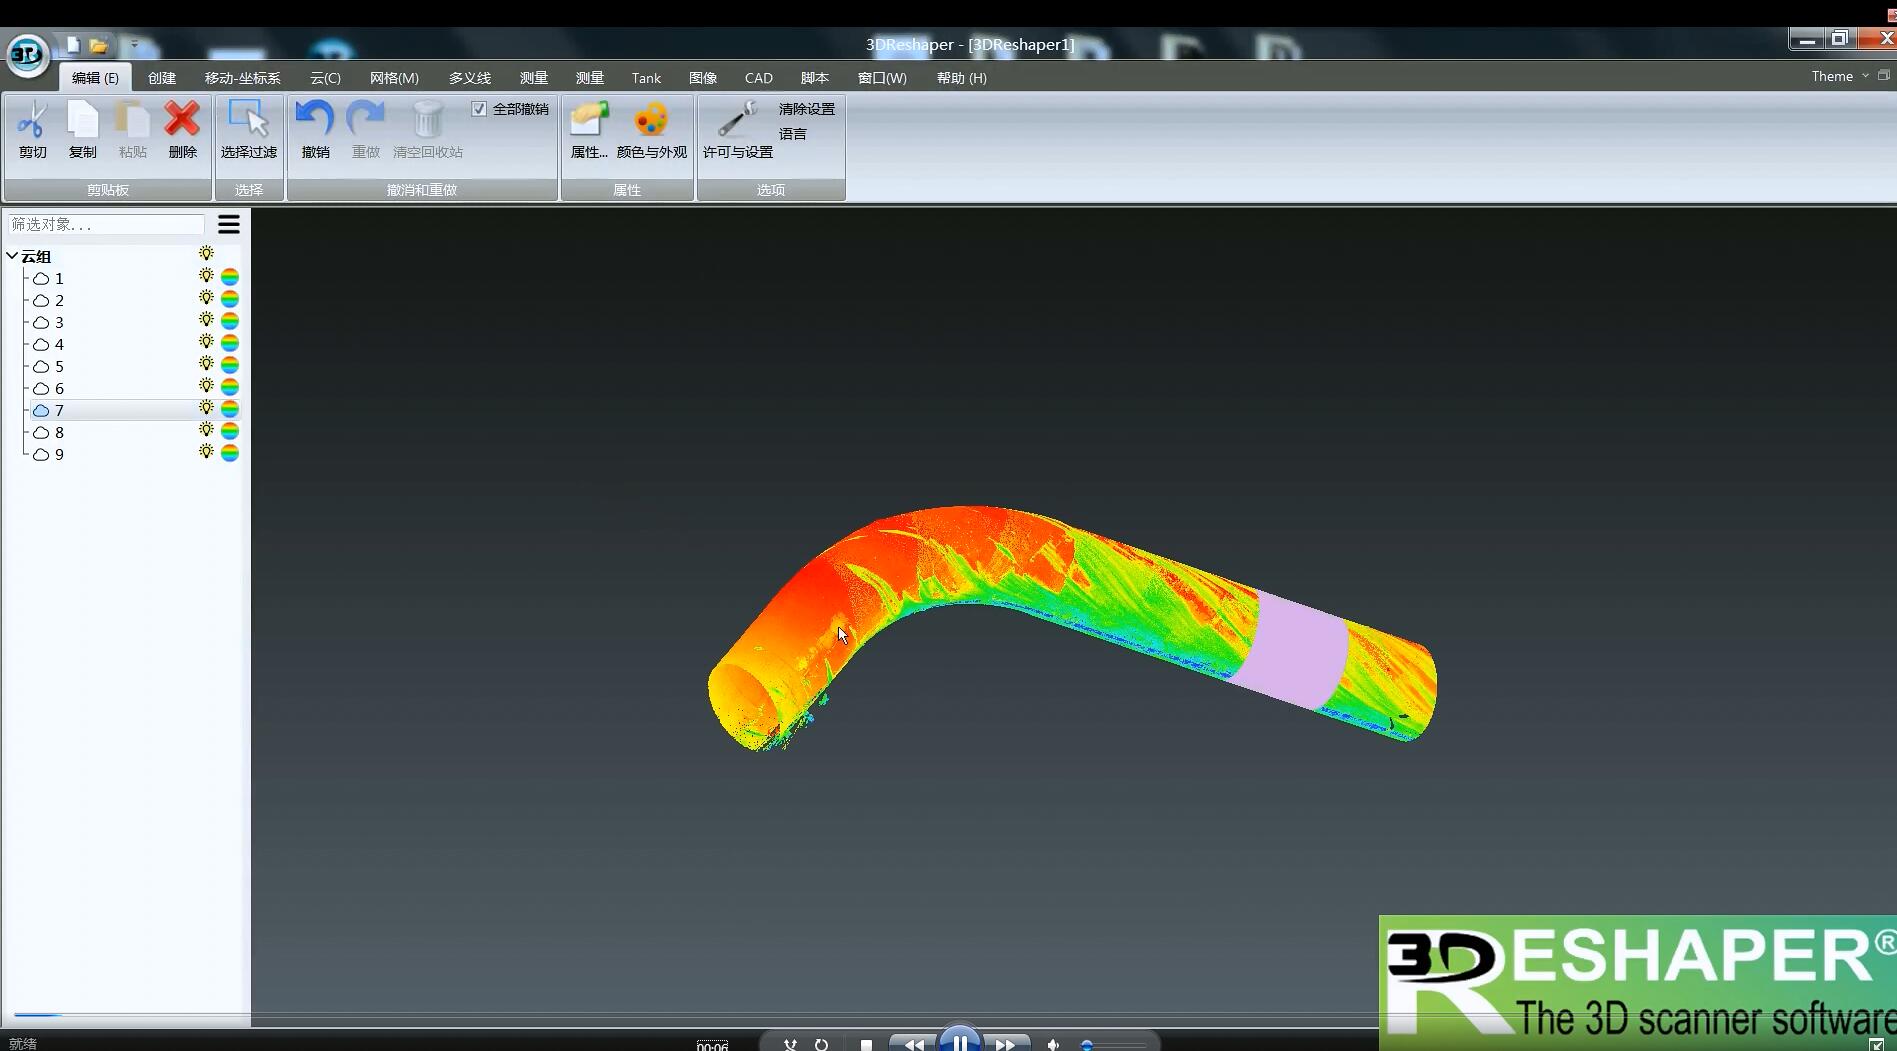
Task: Open the Tank ribbon tab
Action: pos(646,78)
